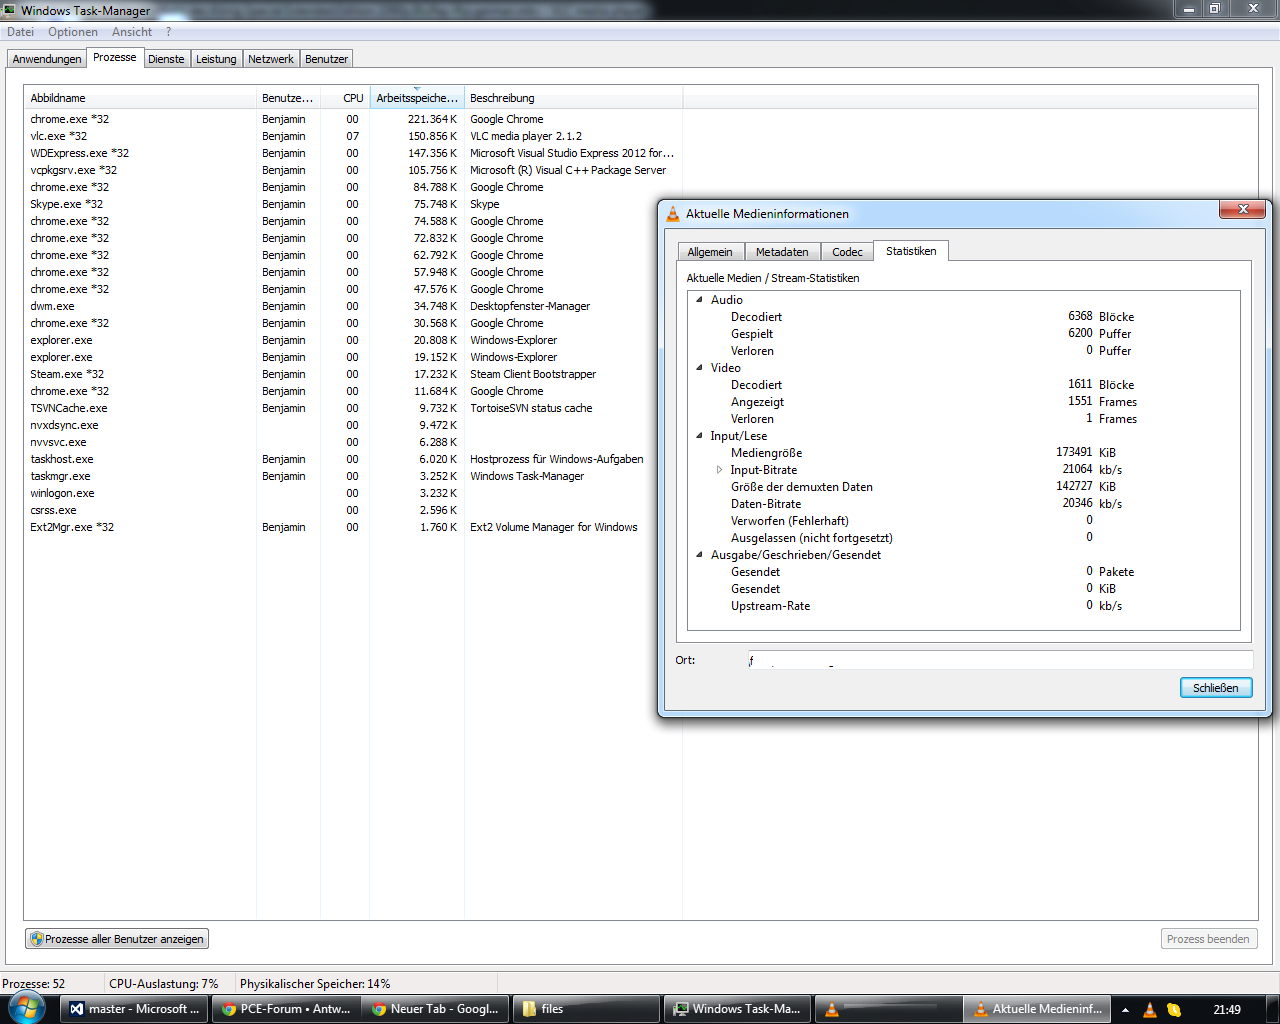Image resolution: width=1280 pixels, height=1024 pixels.
Task: Select the vlc.exe *32 process row
Action: [59, 136]
